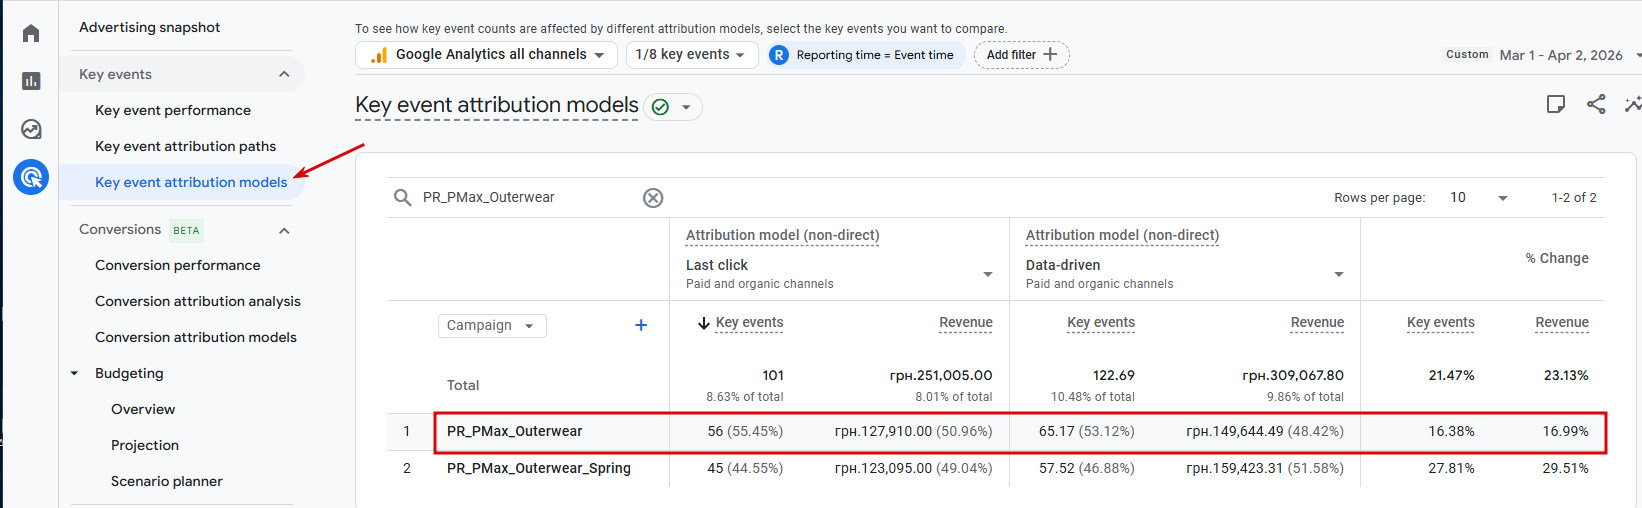Sort by Last click Key events column
The image size is (1642, 508).
coord(748,323)
